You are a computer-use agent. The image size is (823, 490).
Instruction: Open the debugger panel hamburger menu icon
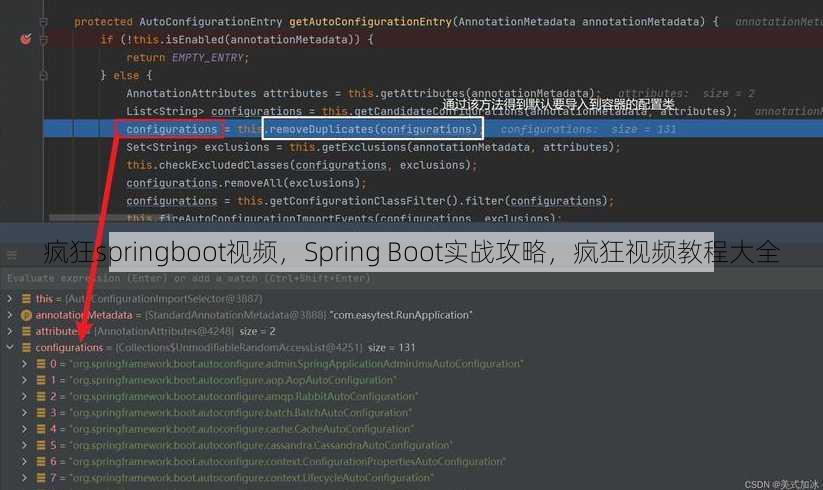click(x=12, y=255)
